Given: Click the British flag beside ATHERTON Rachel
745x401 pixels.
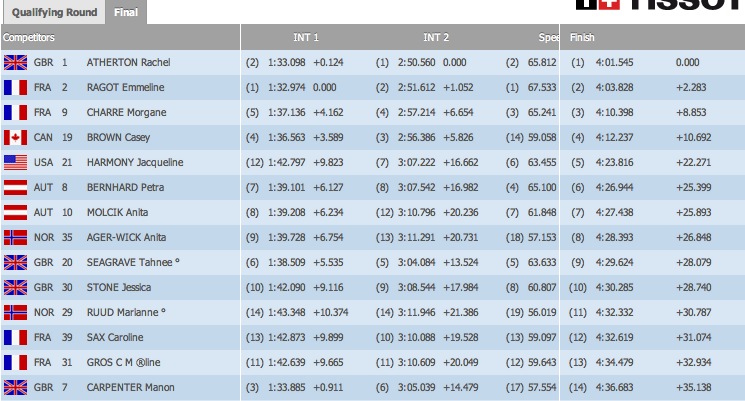Looking at the screenshot, I should point(16,62).
